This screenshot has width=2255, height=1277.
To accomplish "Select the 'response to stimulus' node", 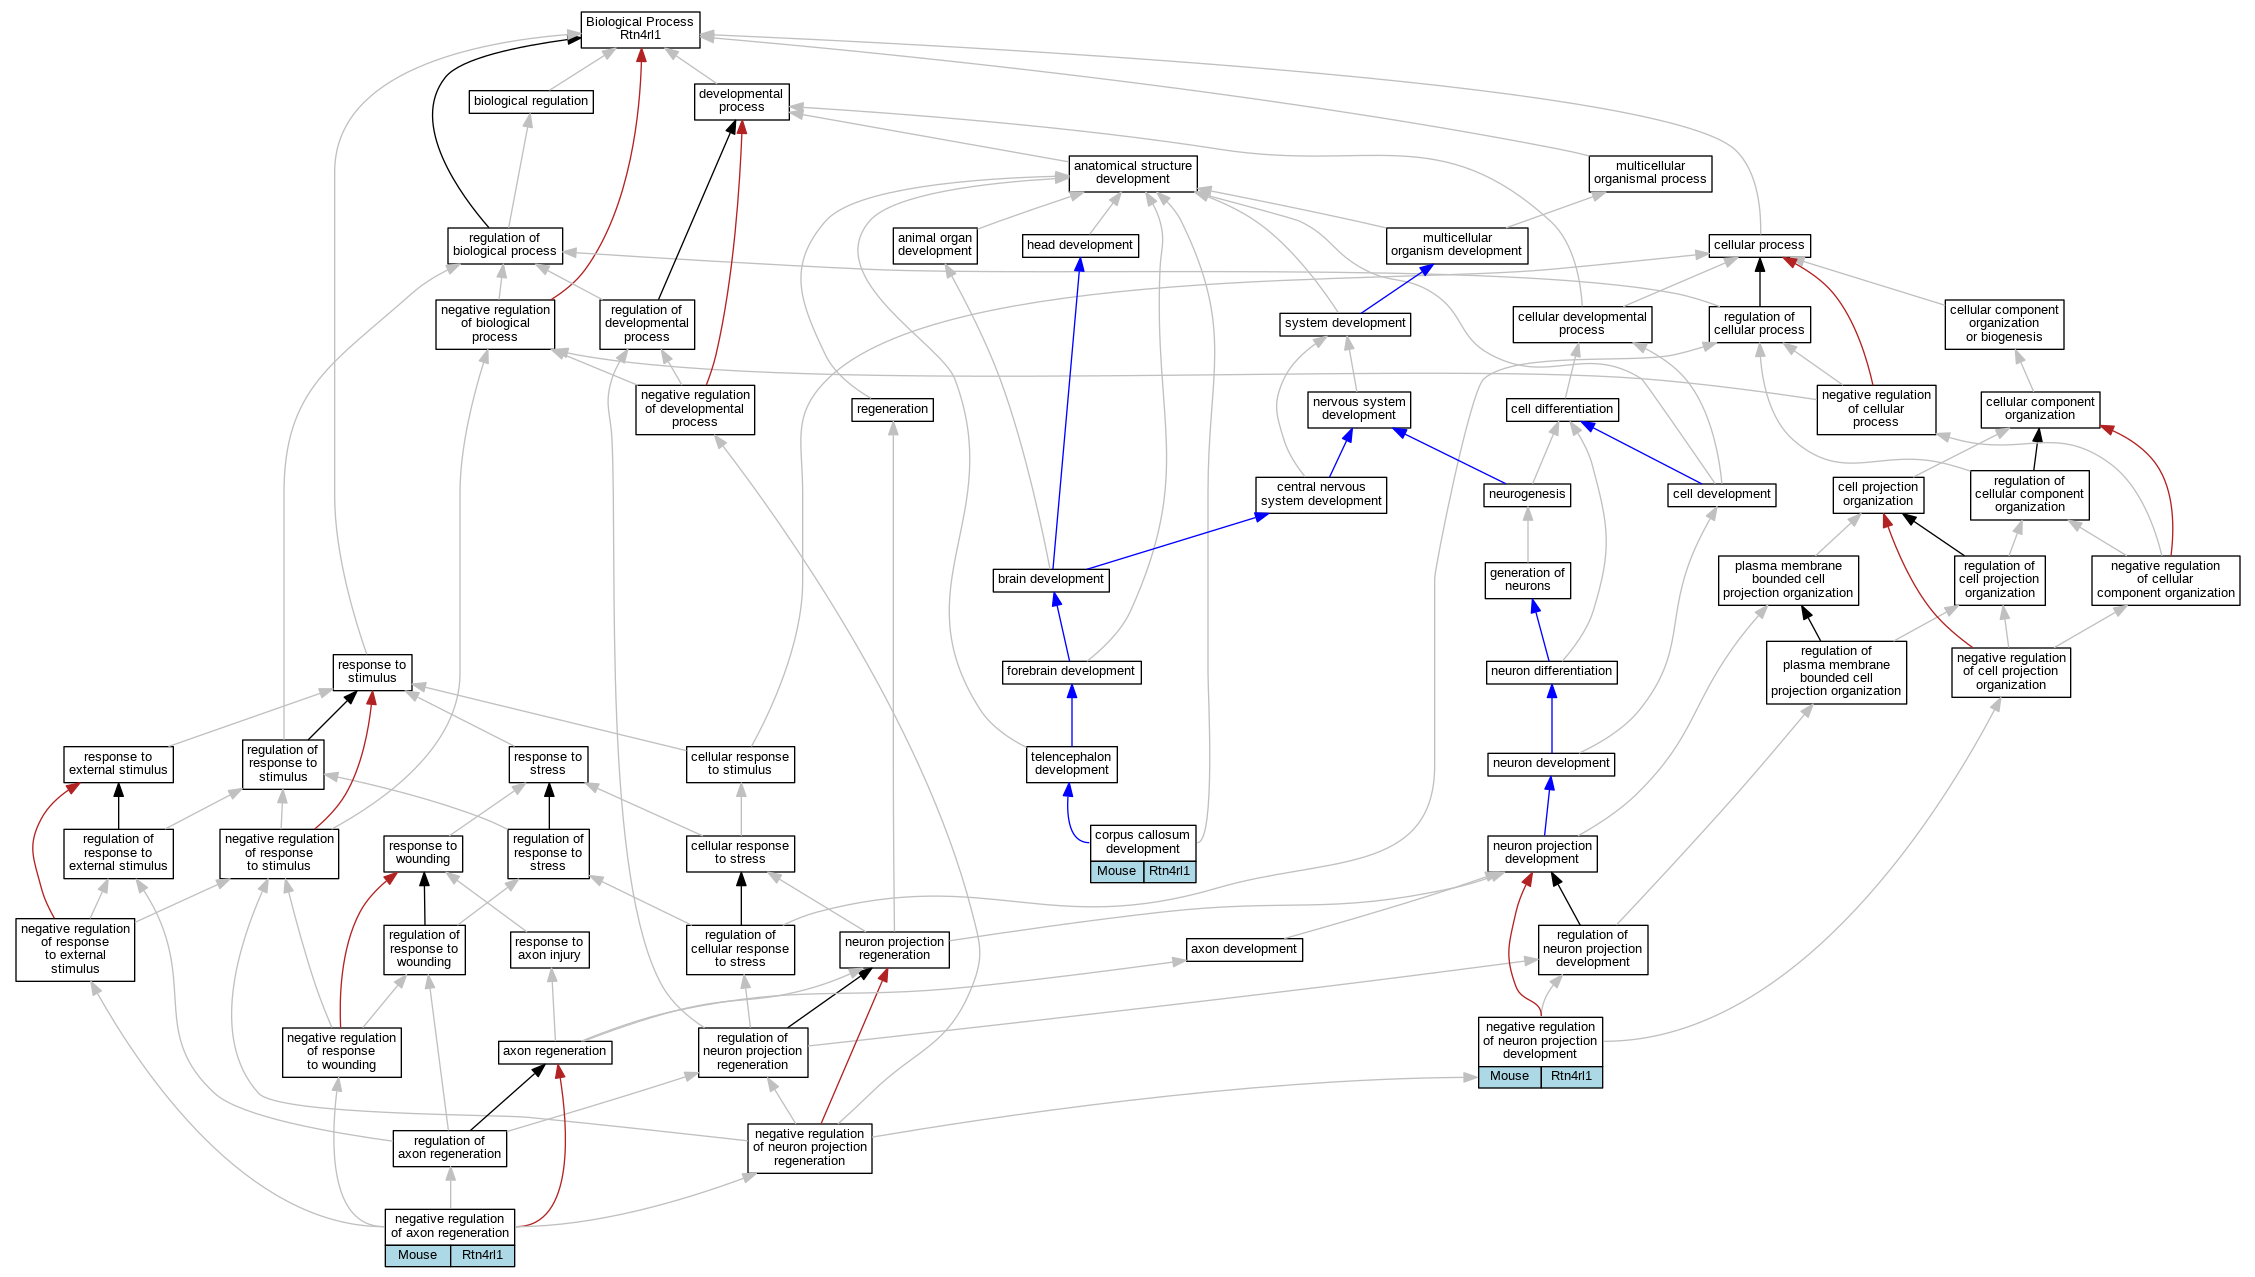I will click(x=372, y=672).
